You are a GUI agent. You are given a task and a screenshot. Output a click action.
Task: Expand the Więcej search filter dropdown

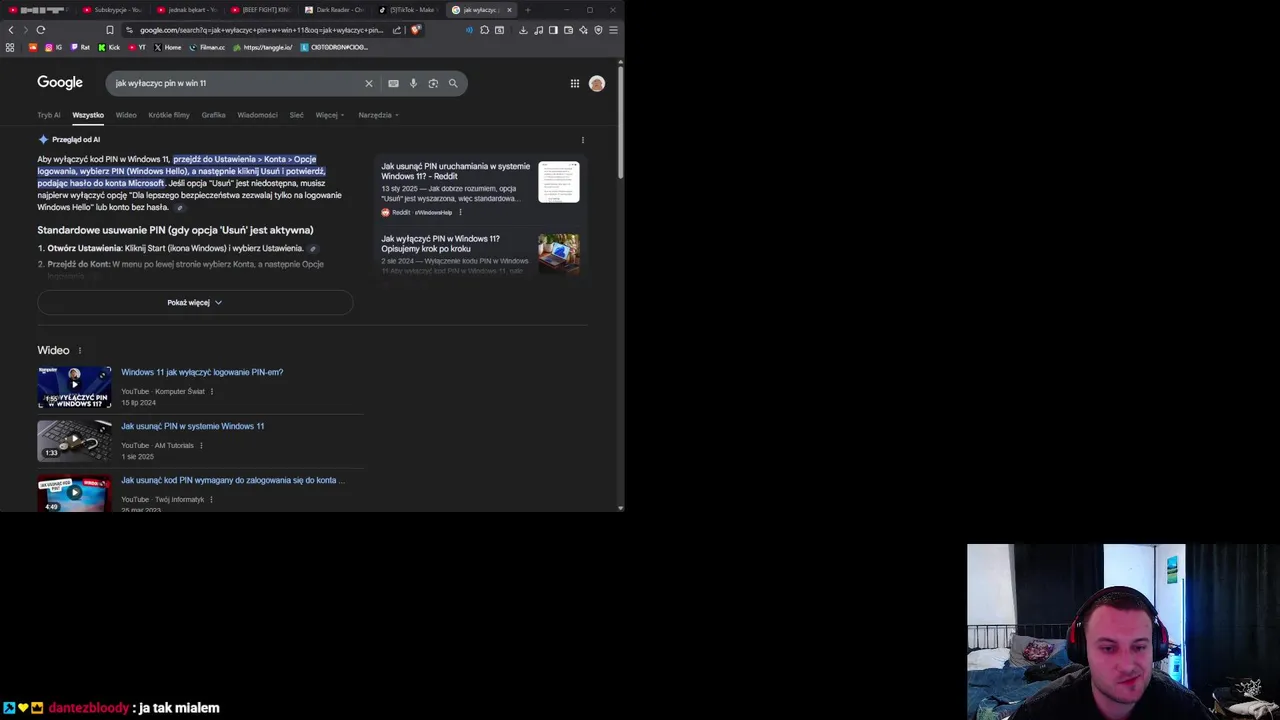point(330,115)
